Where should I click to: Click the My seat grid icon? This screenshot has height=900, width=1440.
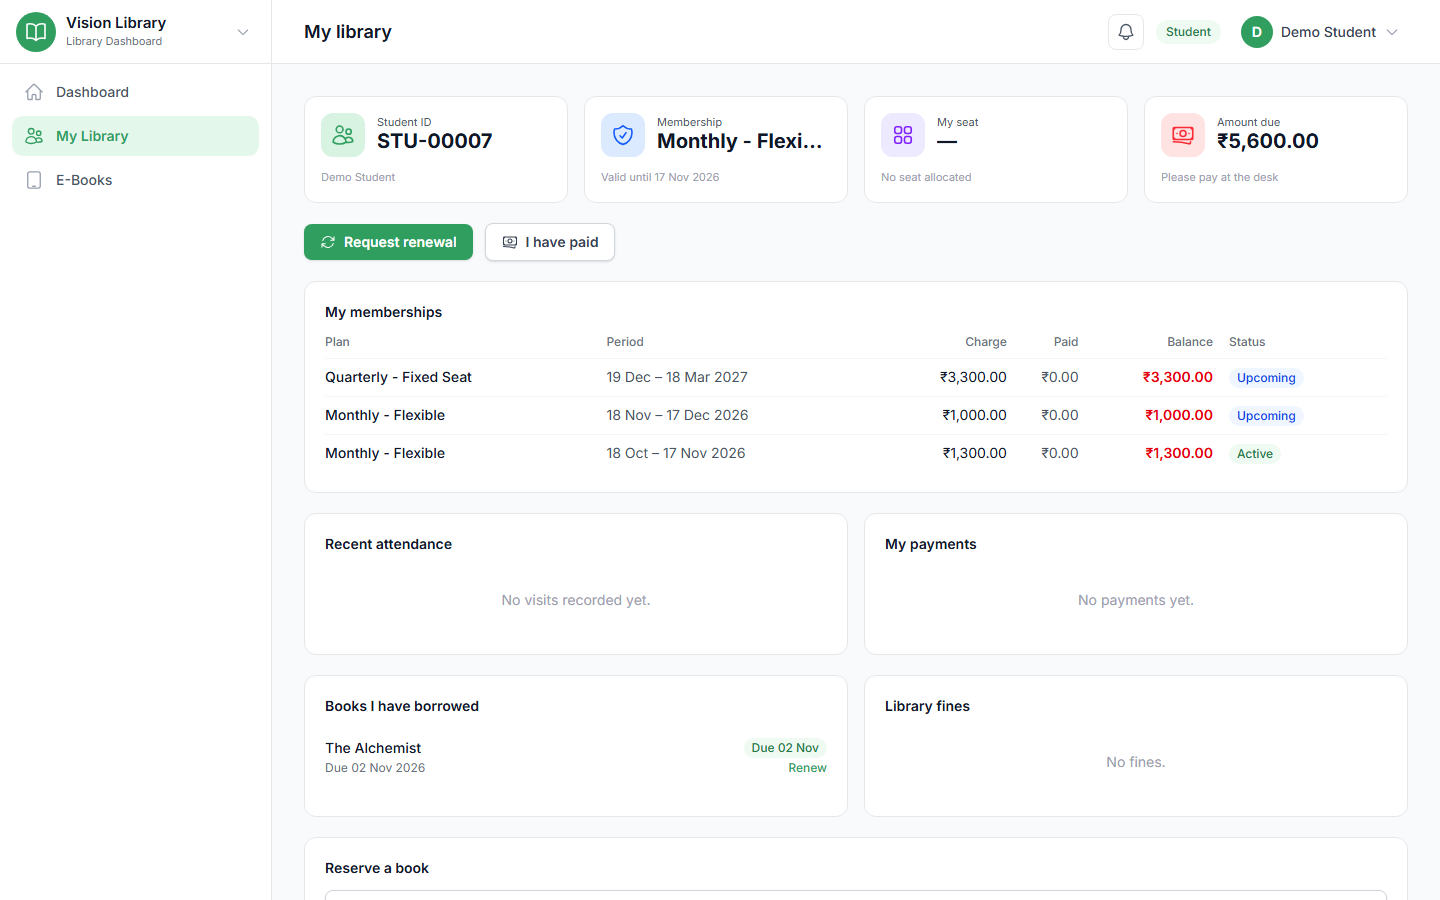(903, 135)
